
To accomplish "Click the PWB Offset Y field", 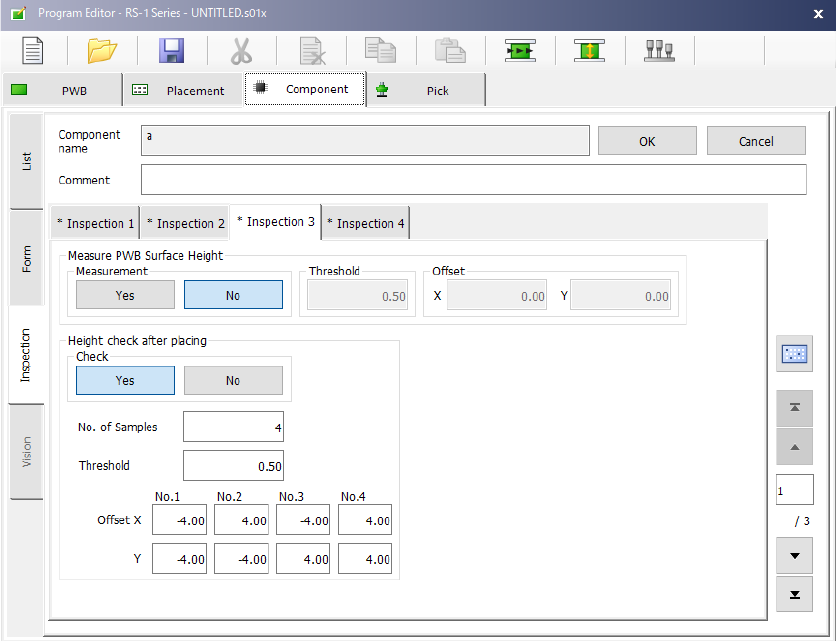I will click(620, 295).
